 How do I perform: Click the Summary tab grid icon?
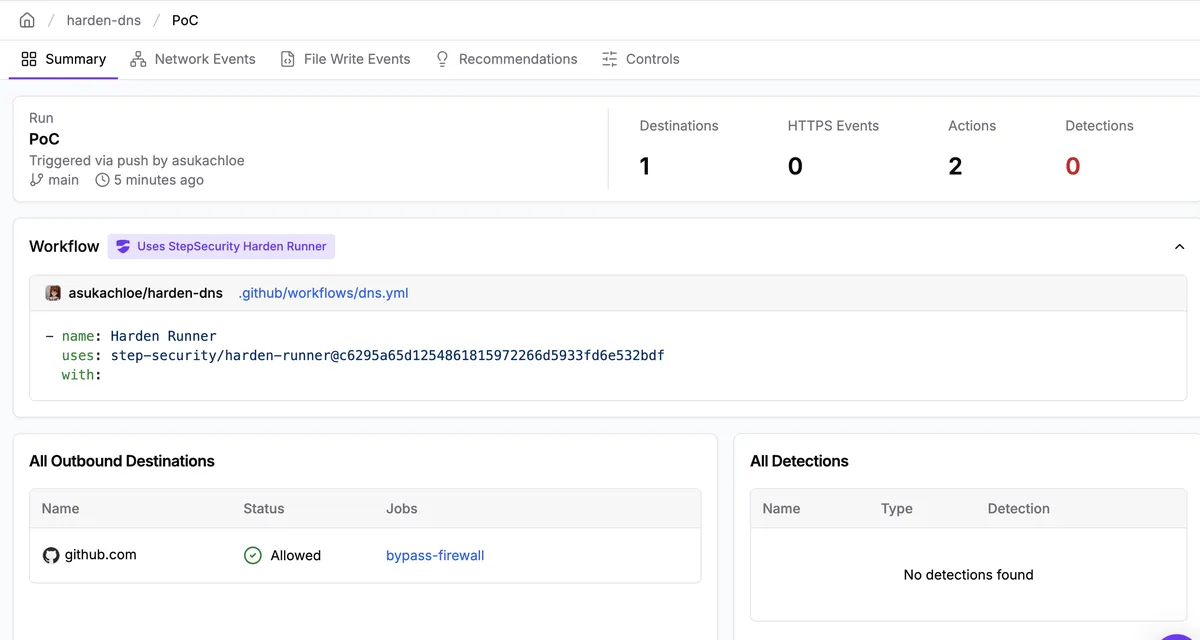tap(29, 59)
